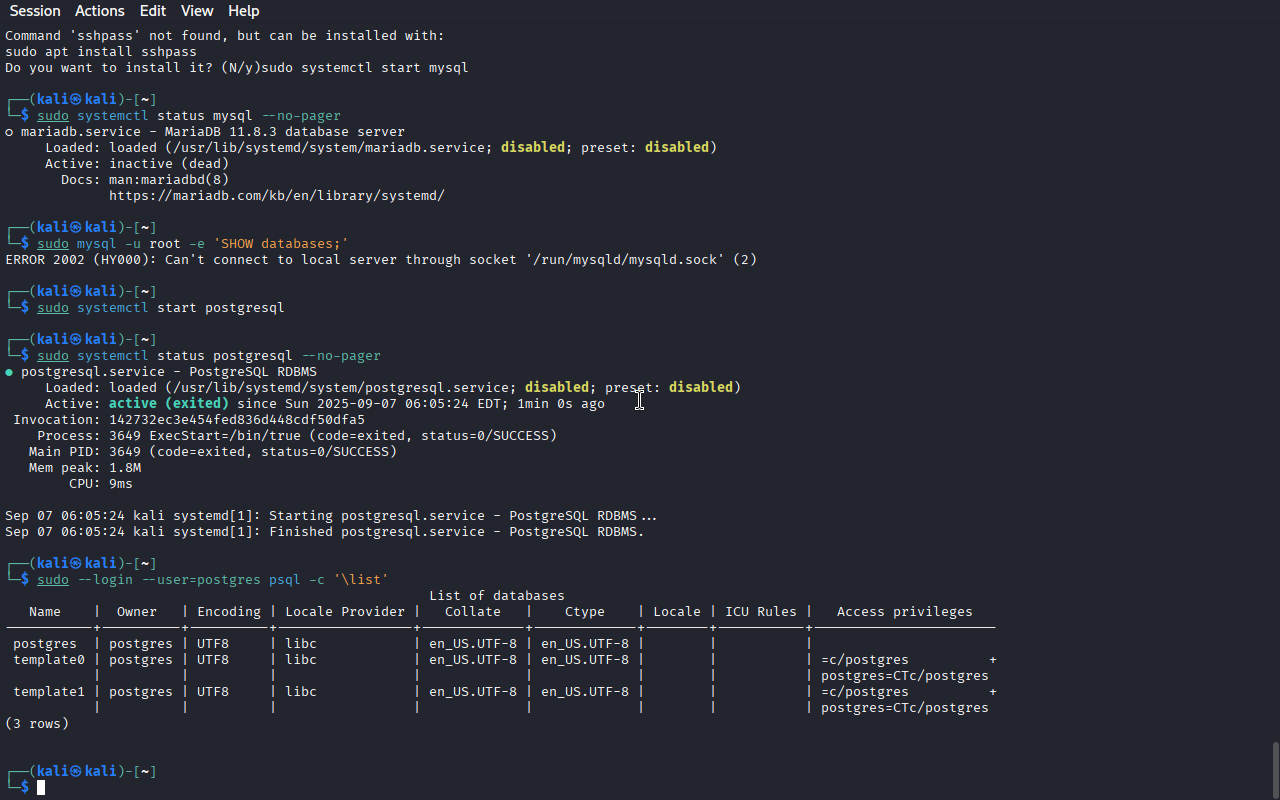Click the 'Ctype' column header
Image resolution: width=1280 pixels, height=800 pixels.
pos(585,612)
